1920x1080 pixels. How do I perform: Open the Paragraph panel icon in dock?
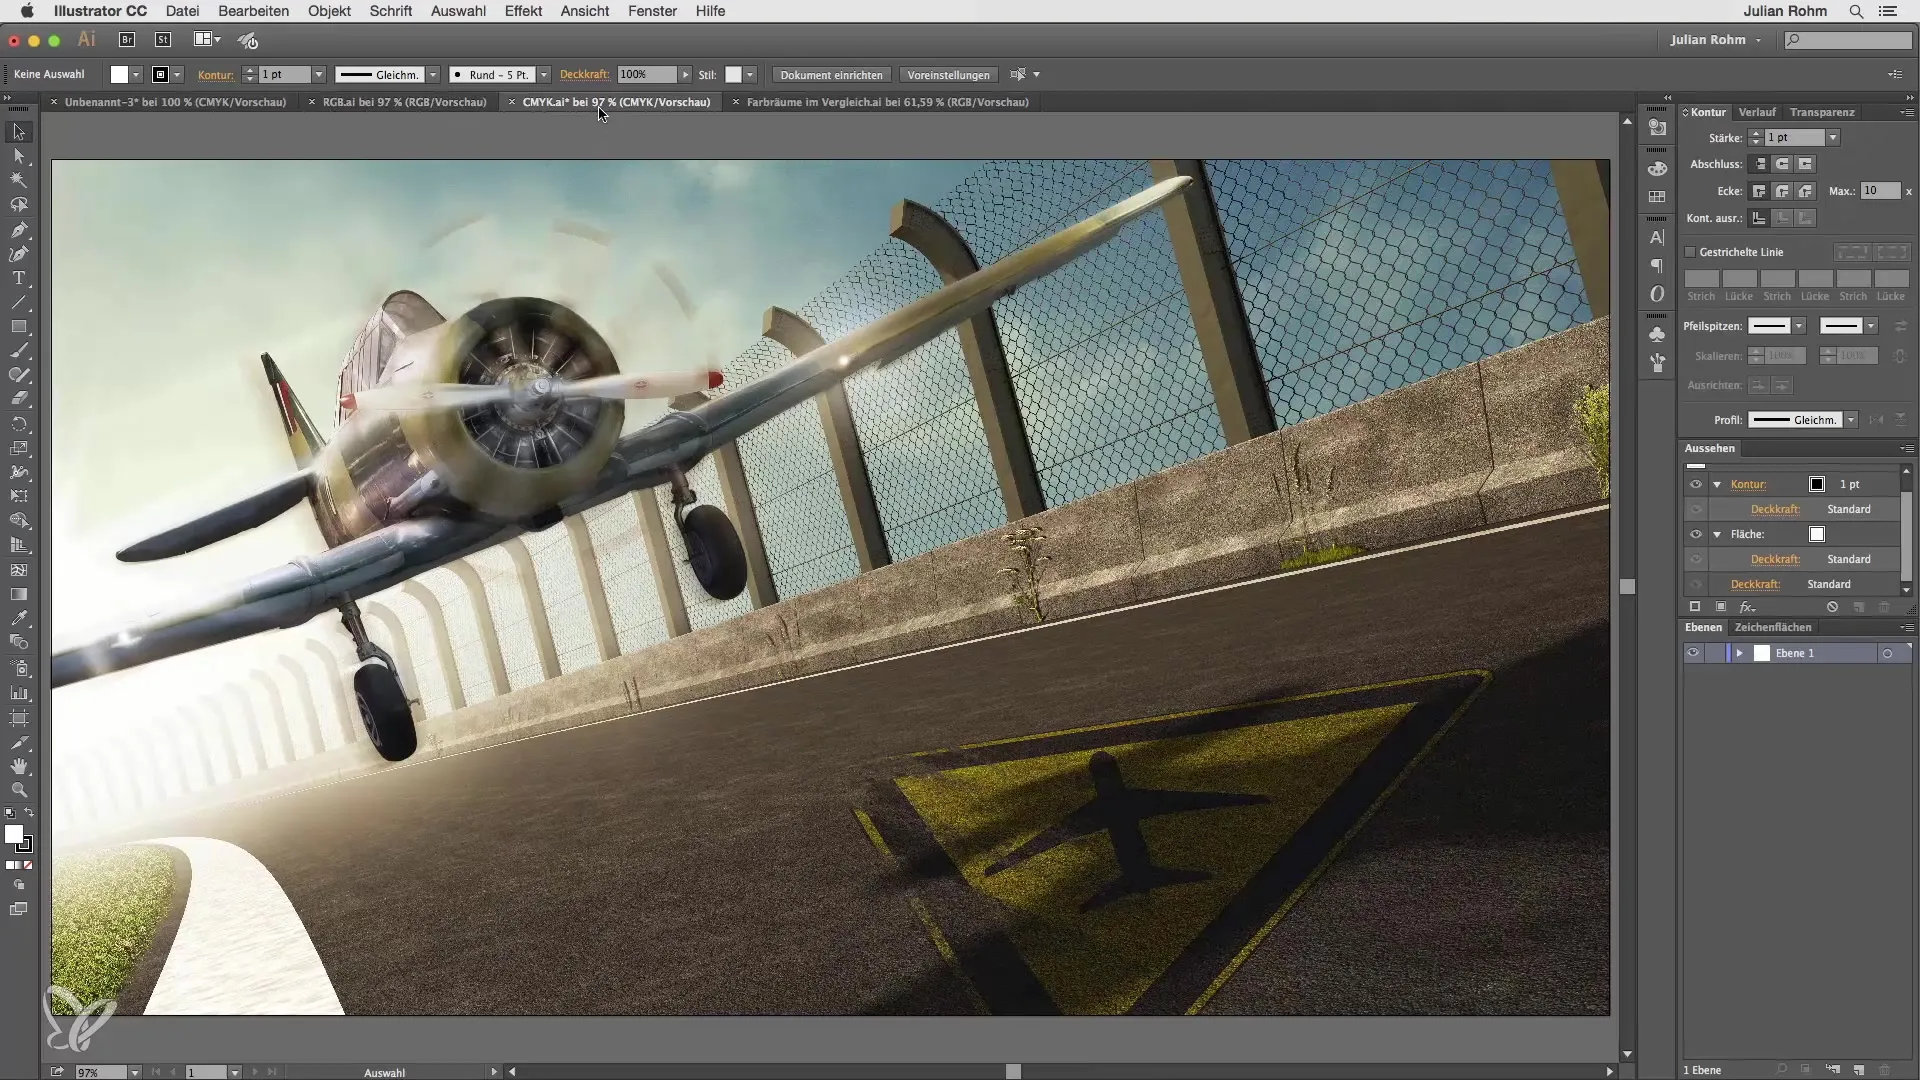click(1657, 266)
